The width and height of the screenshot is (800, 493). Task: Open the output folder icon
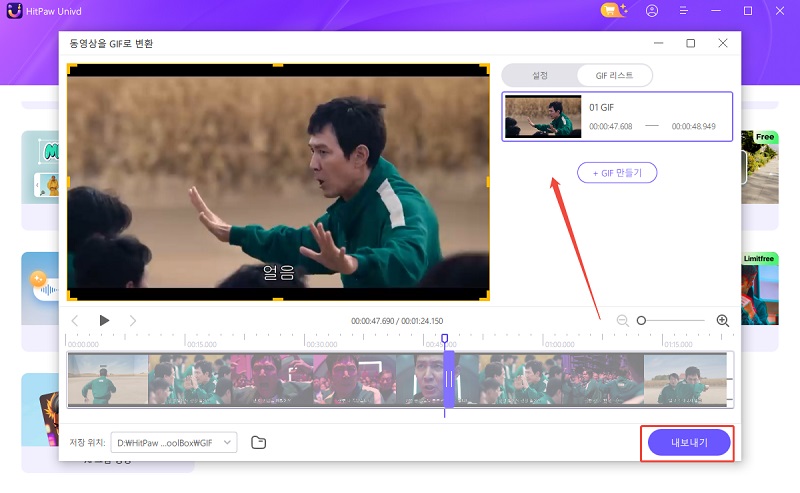tap(259, 442)
